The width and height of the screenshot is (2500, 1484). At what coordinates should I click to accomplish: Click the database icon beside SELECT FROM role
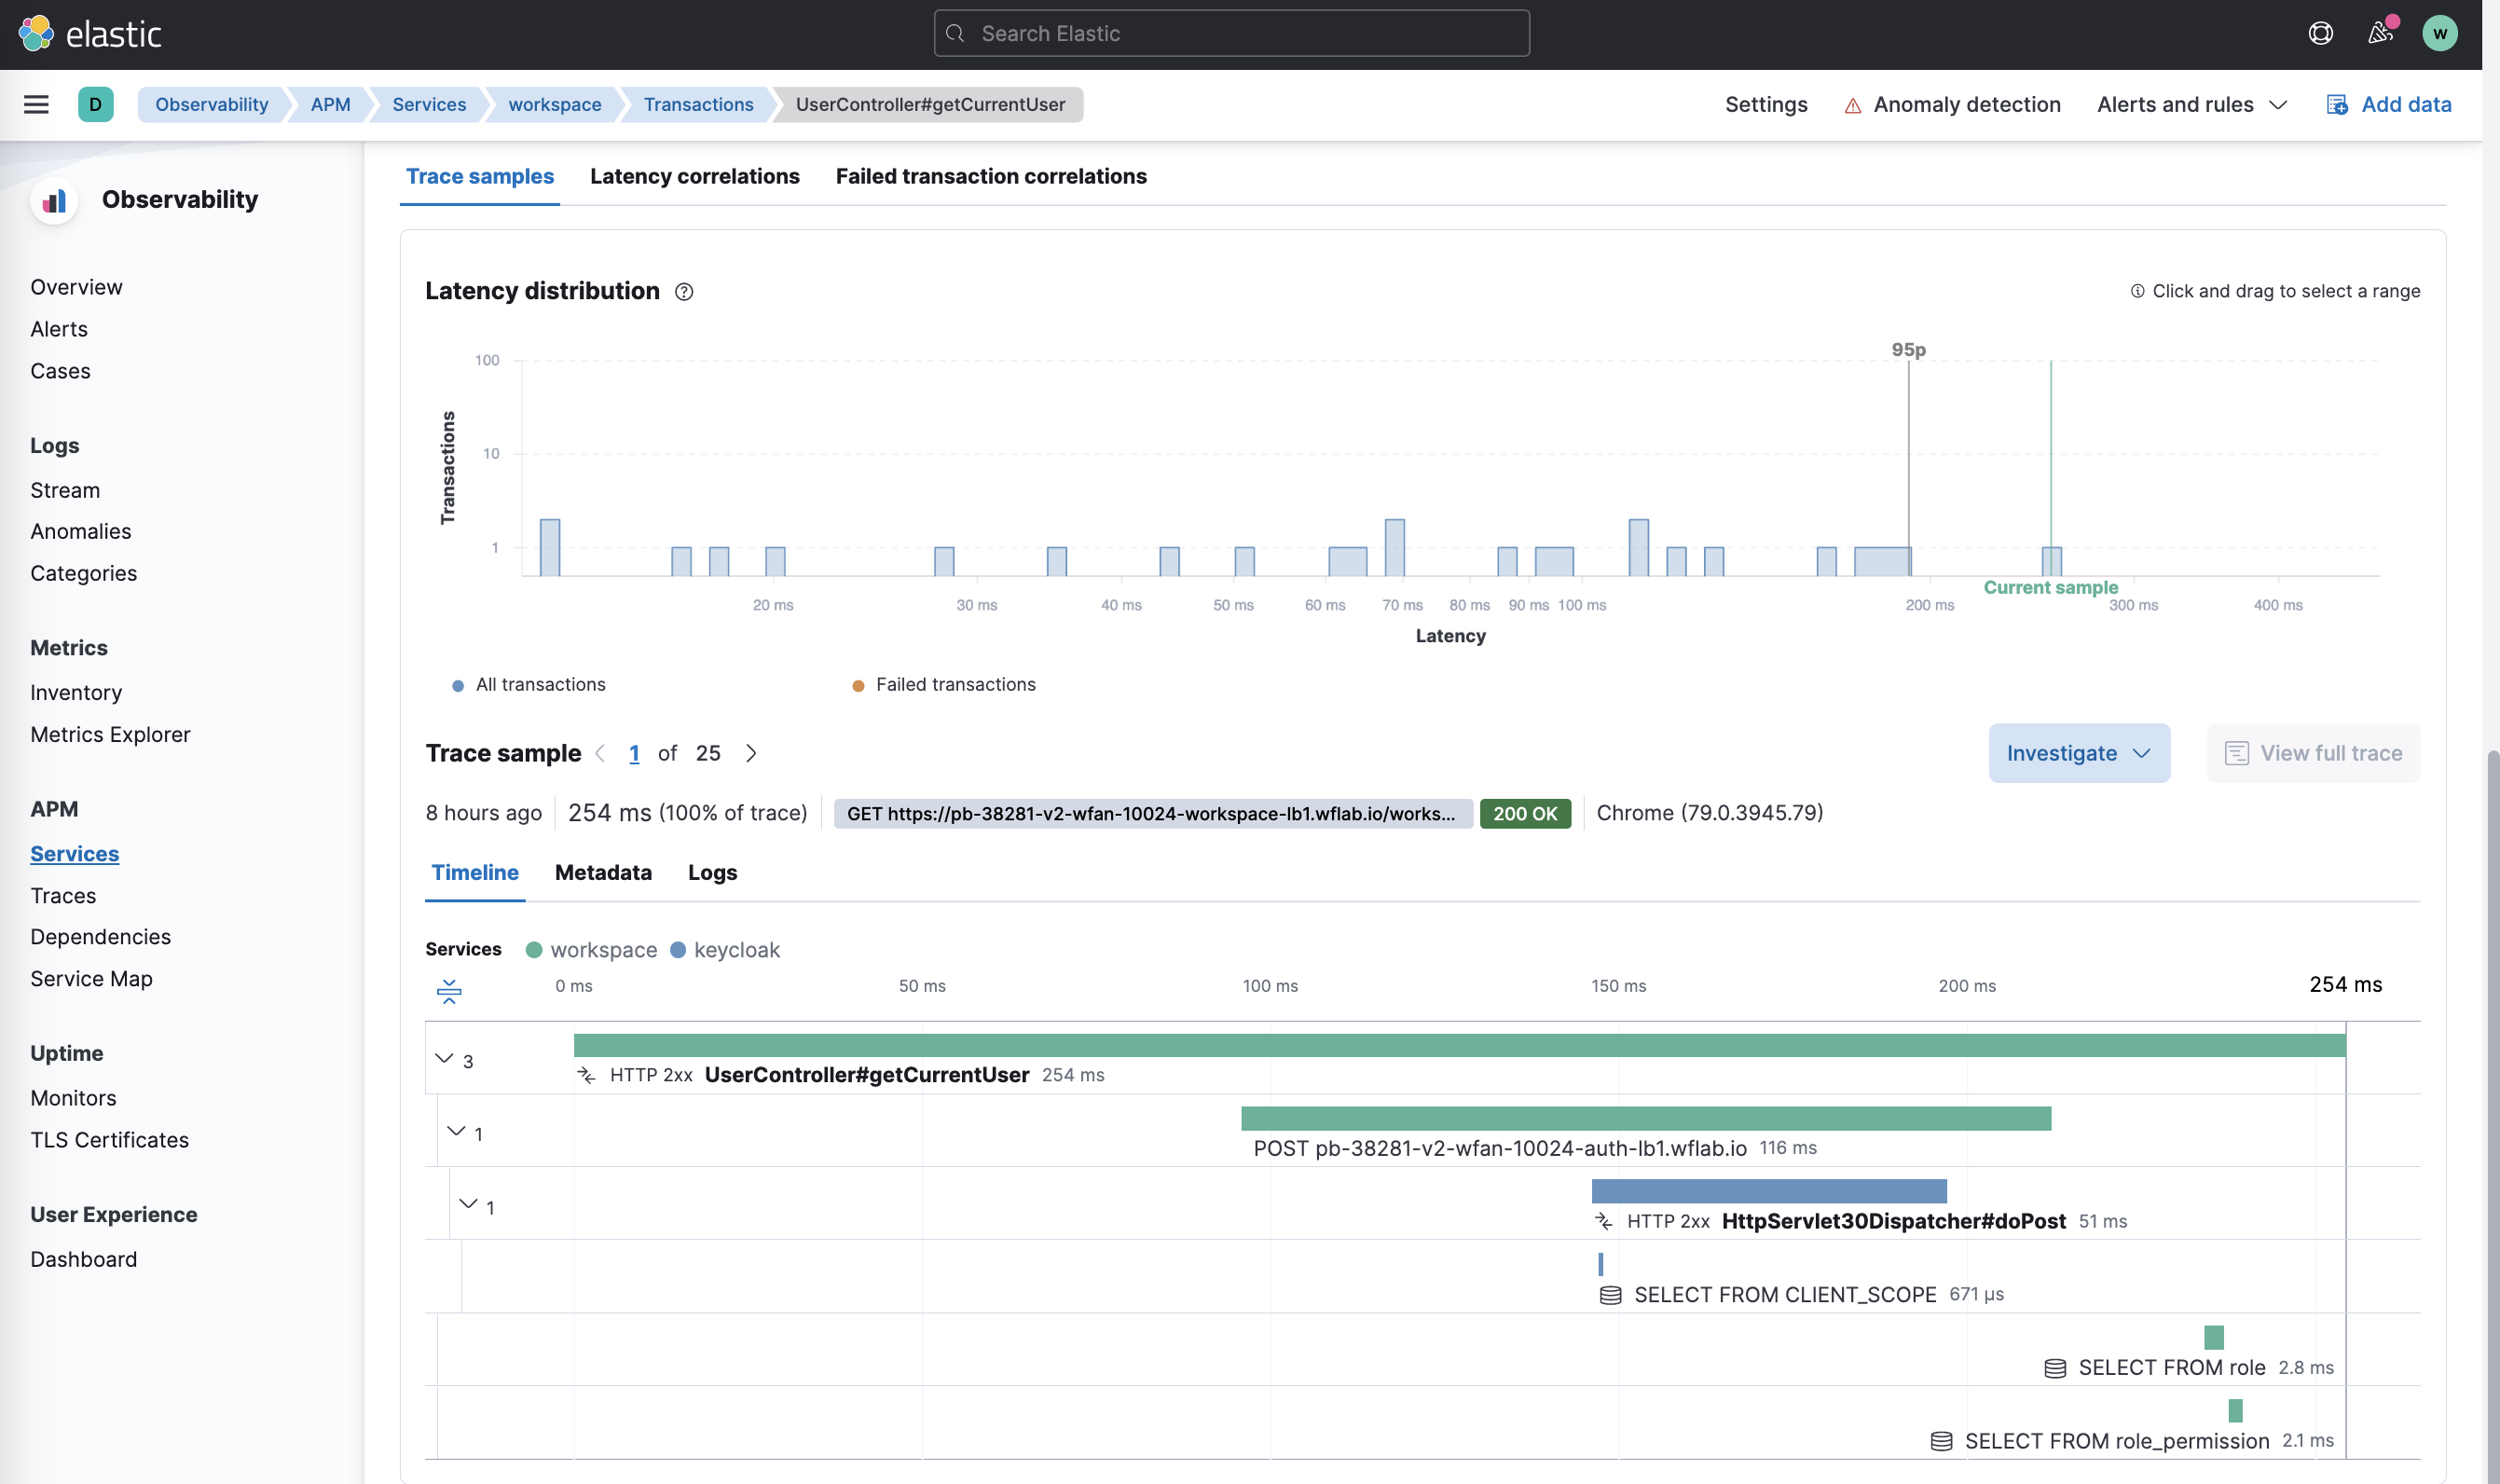2055,1368
